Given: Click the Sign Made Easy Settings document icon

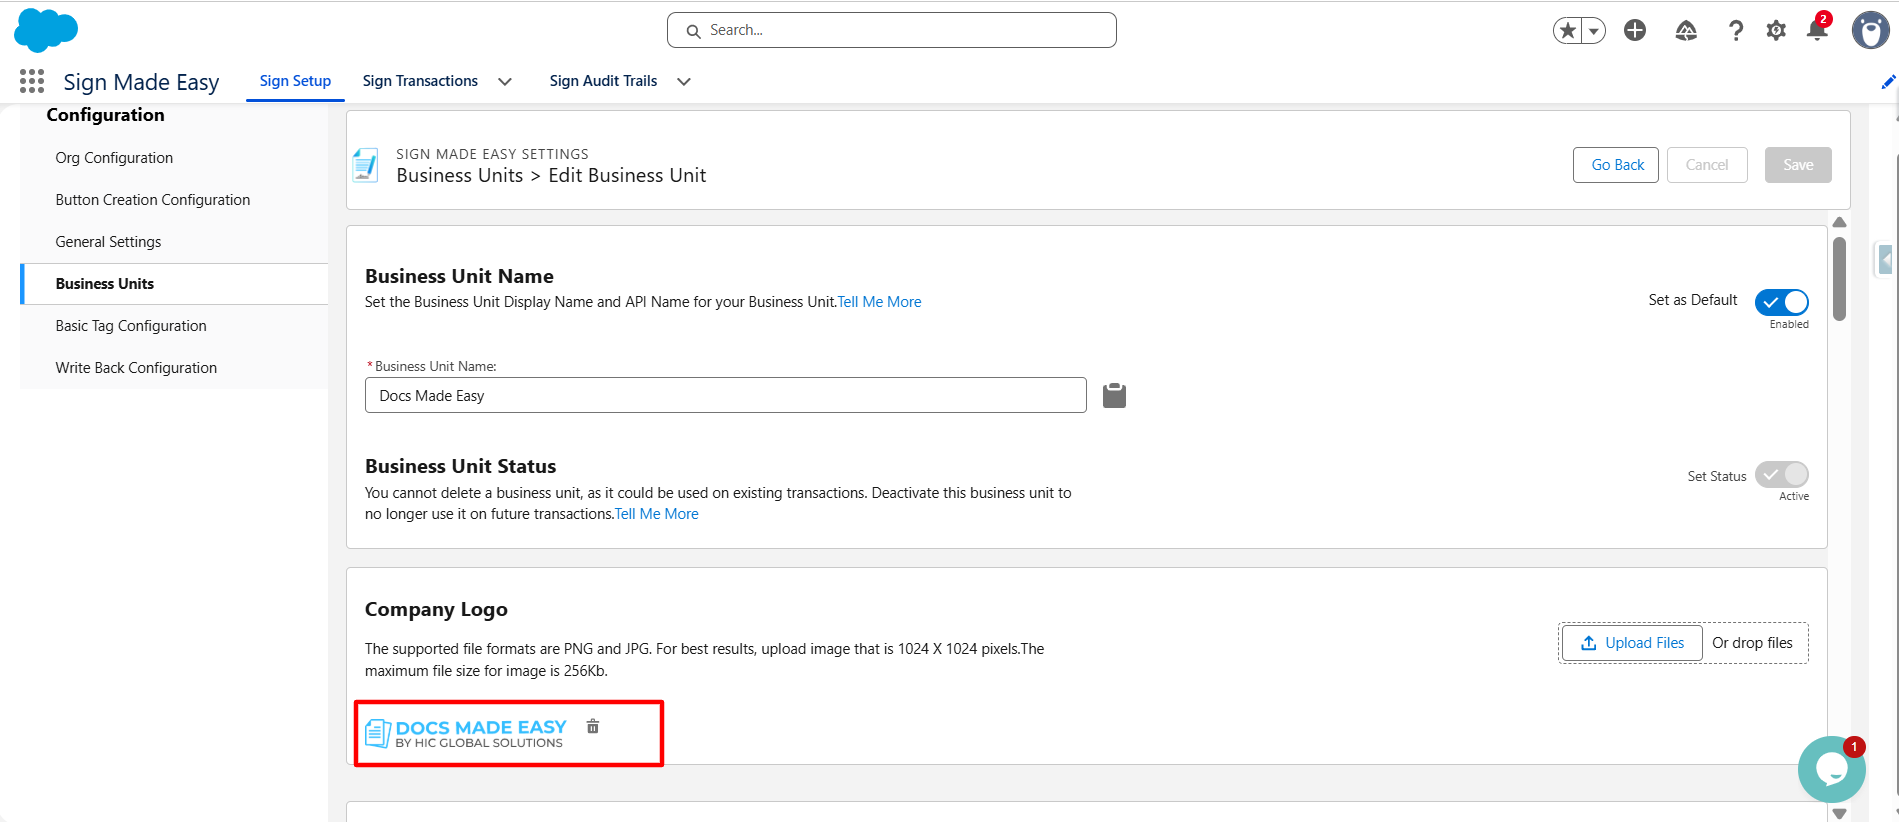Looking at the screenshot, I should point(365,165).
